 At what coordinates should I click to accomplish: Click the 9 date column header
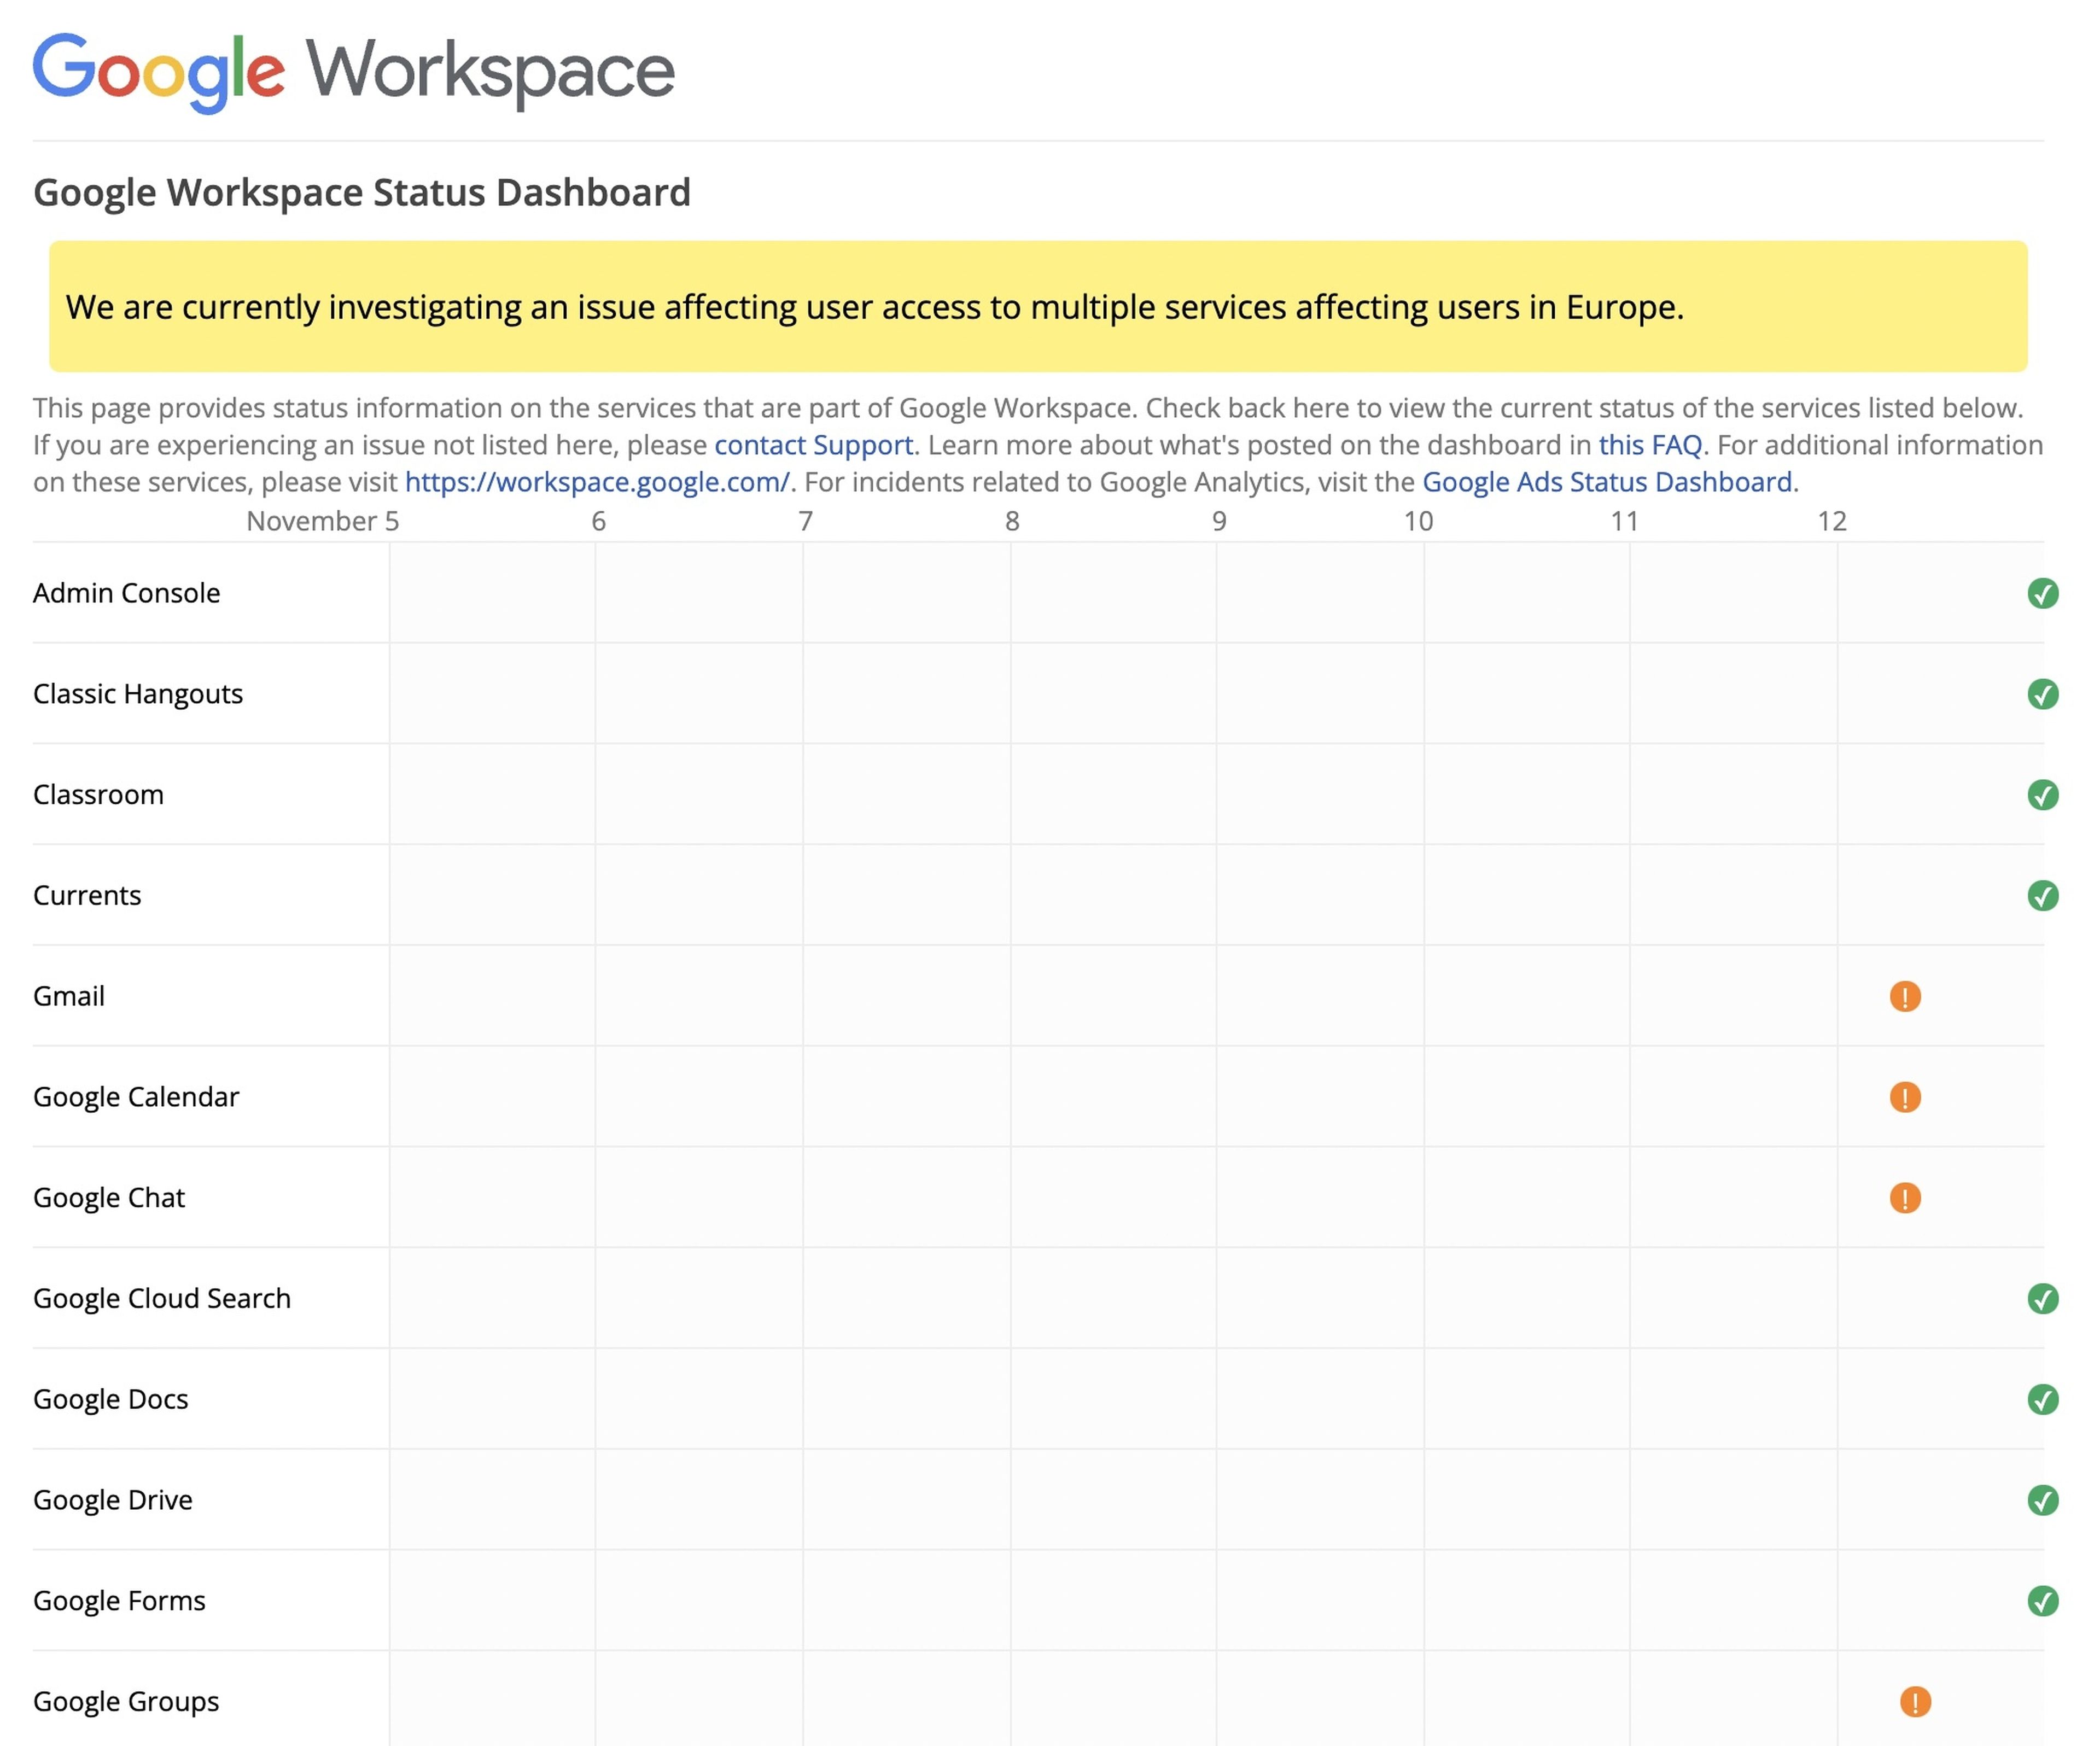tap(1219, 521)
